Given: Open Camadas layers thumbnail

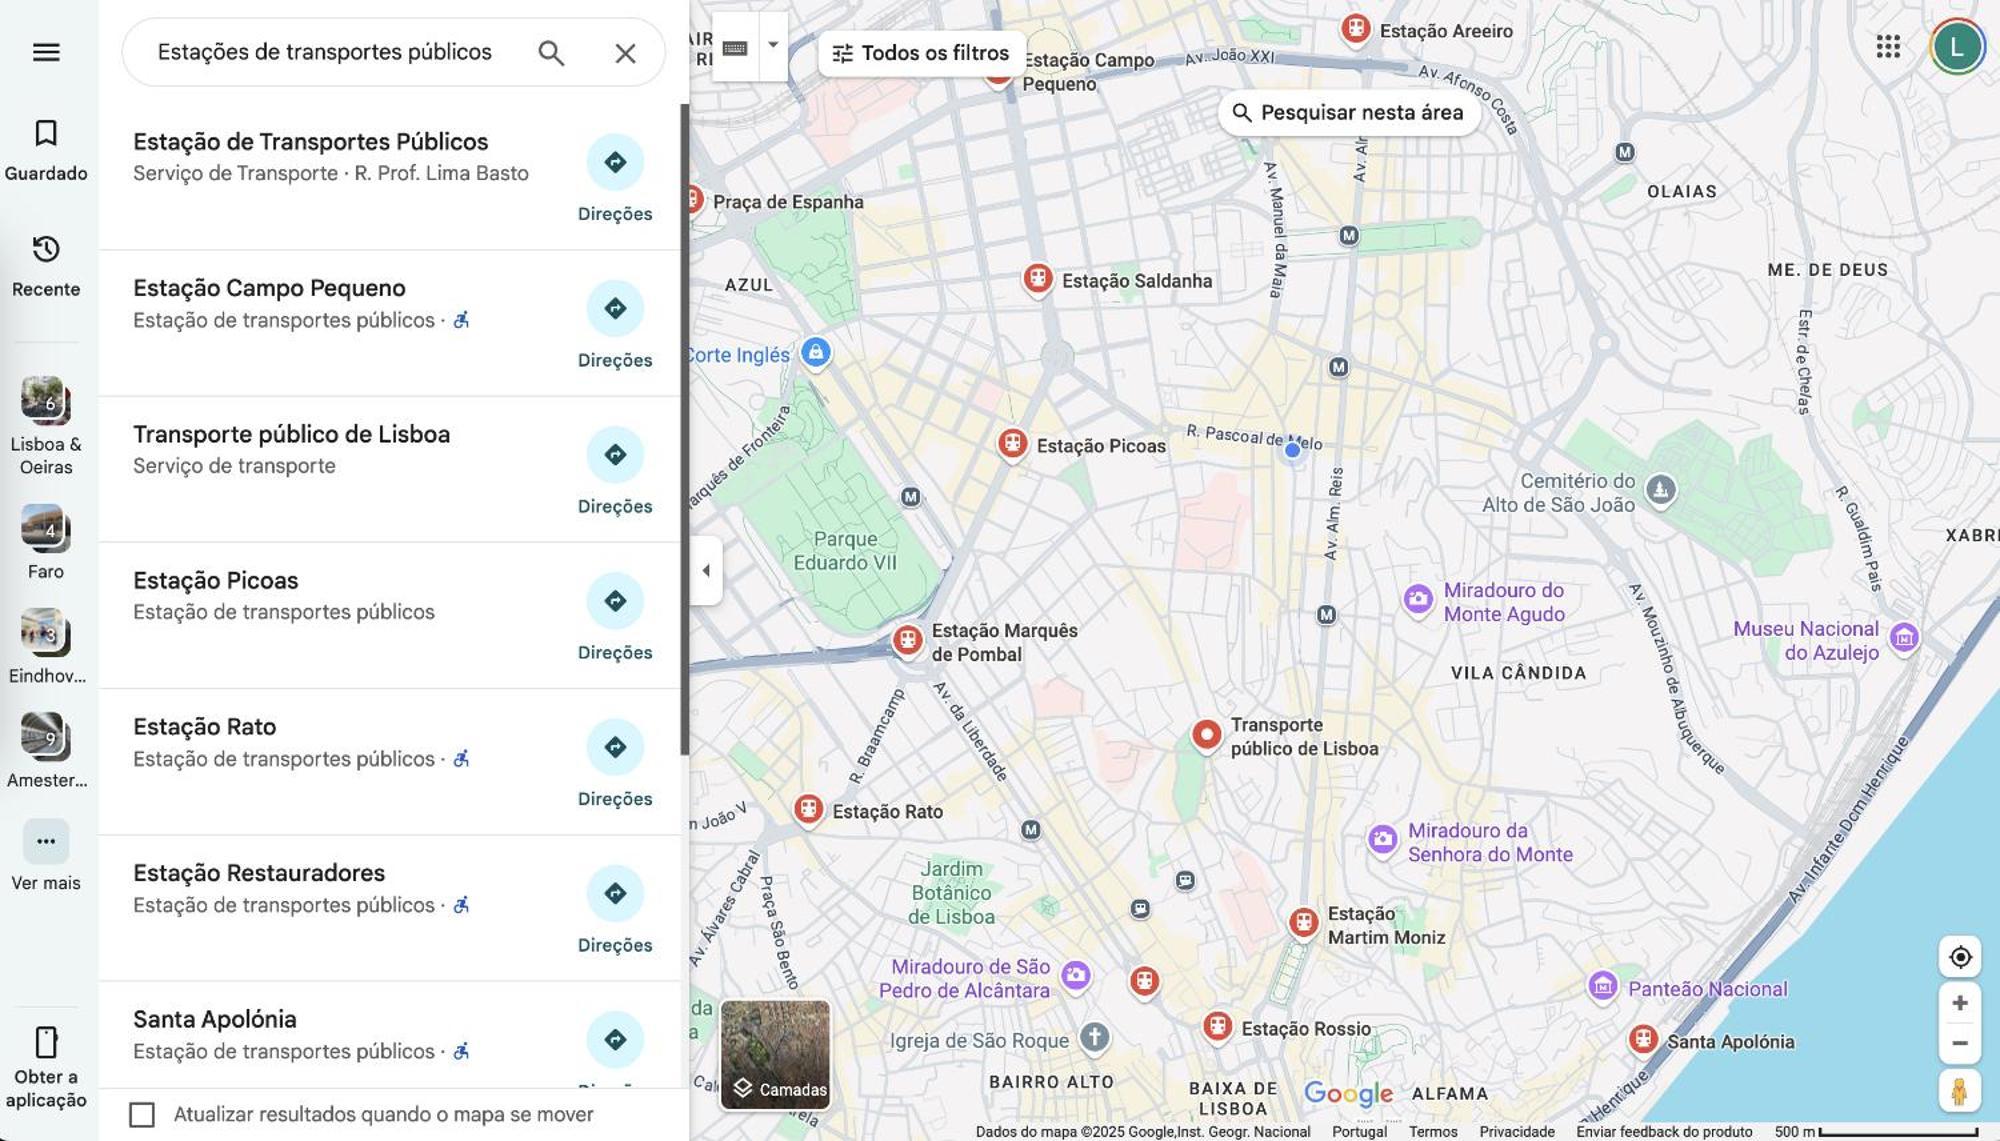Looking at the screenshot, I should [x=775, y=1054].
